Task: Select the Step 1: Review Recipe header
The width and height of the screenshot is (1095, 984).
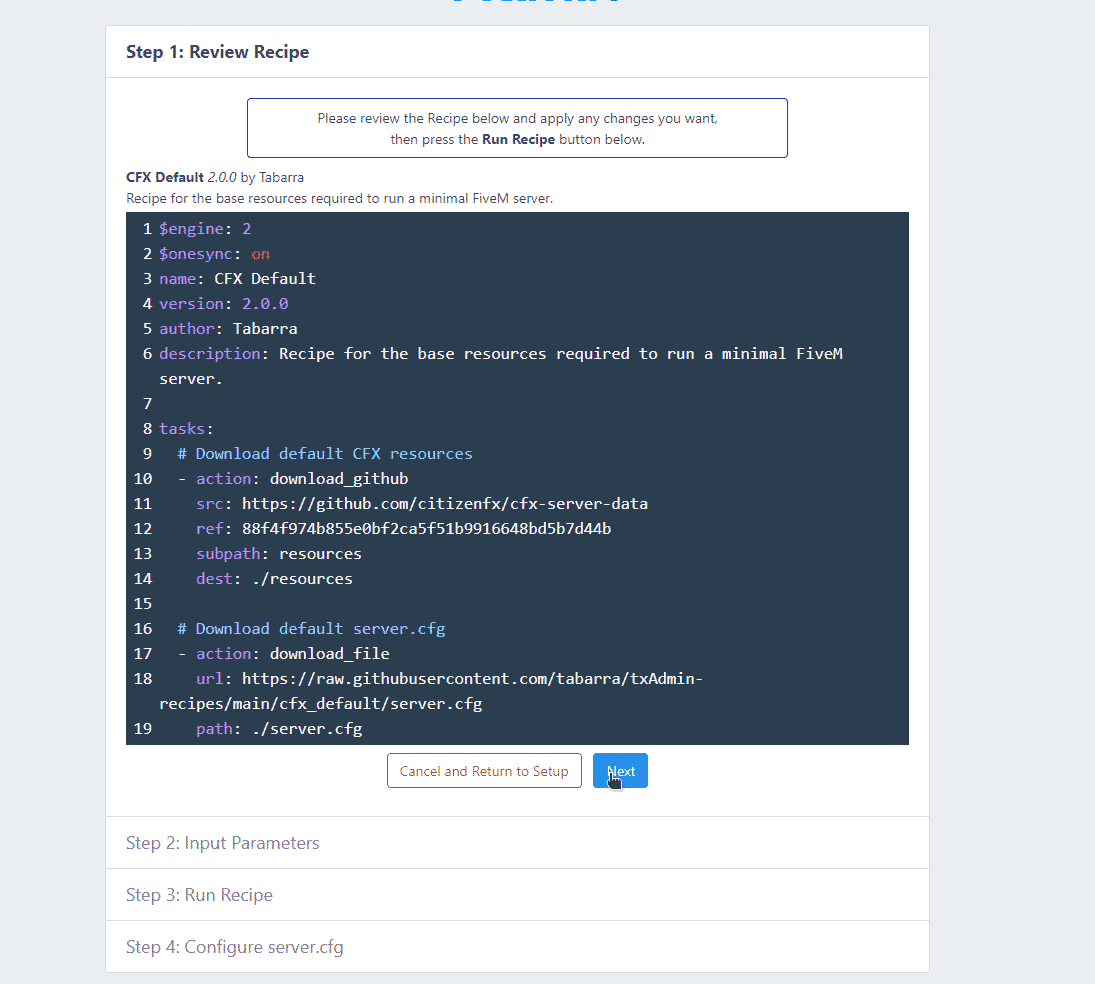Action: click(x=517, y=52)
